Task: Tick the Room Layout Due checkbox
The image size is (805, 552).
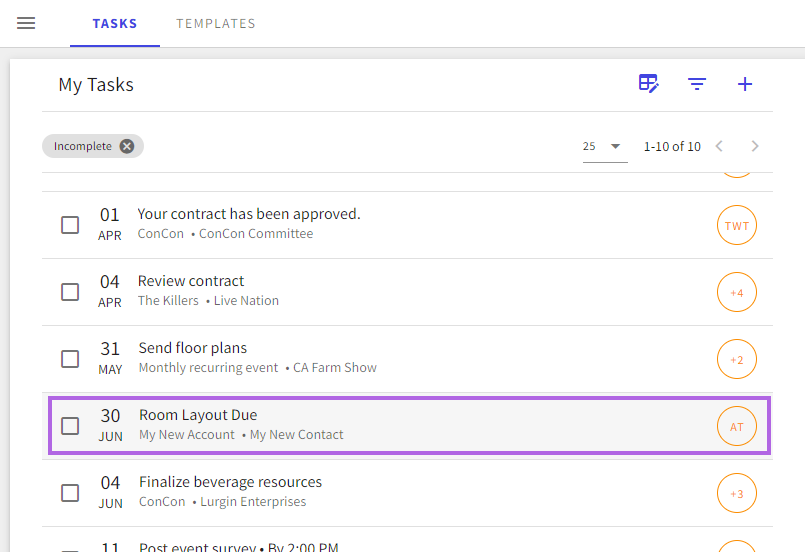Action: coord(70,426)
